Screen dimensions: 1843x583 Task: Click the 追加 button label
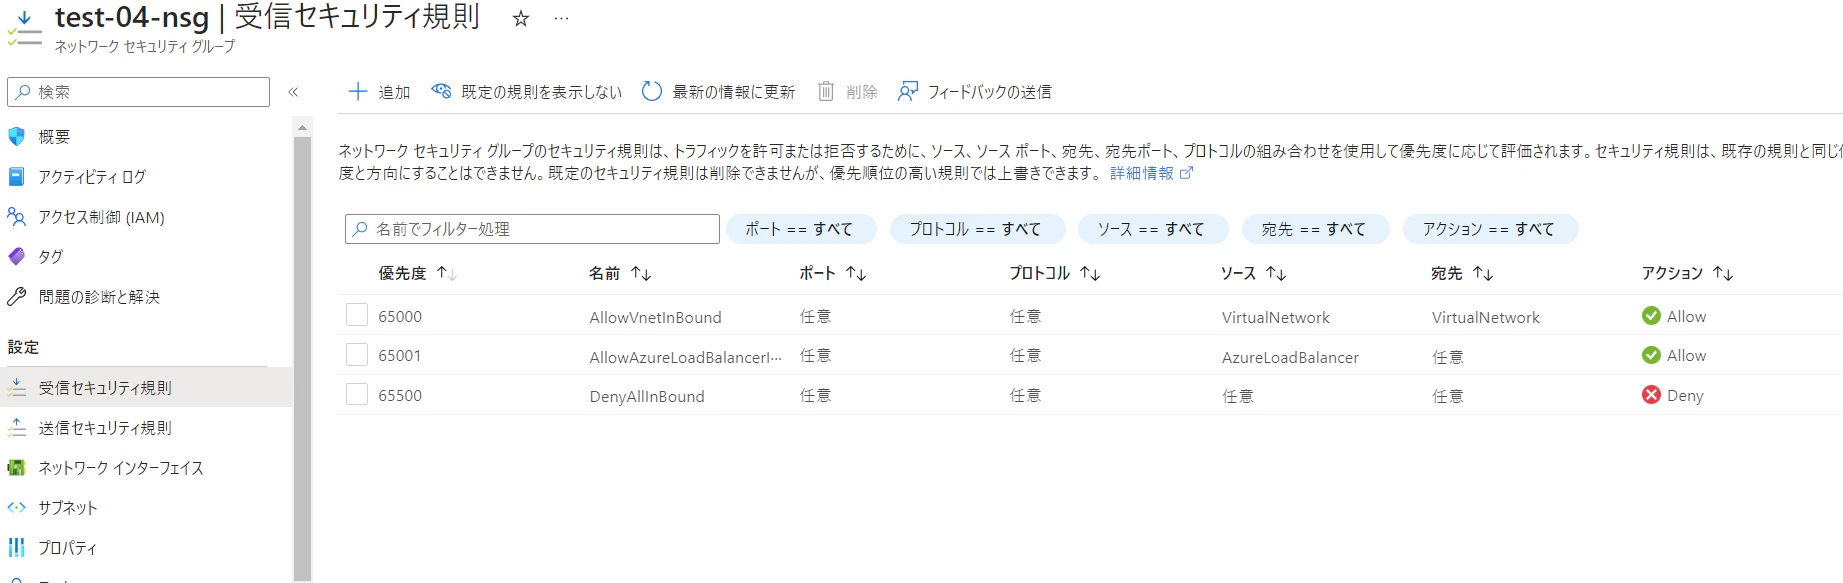(394, 92)
